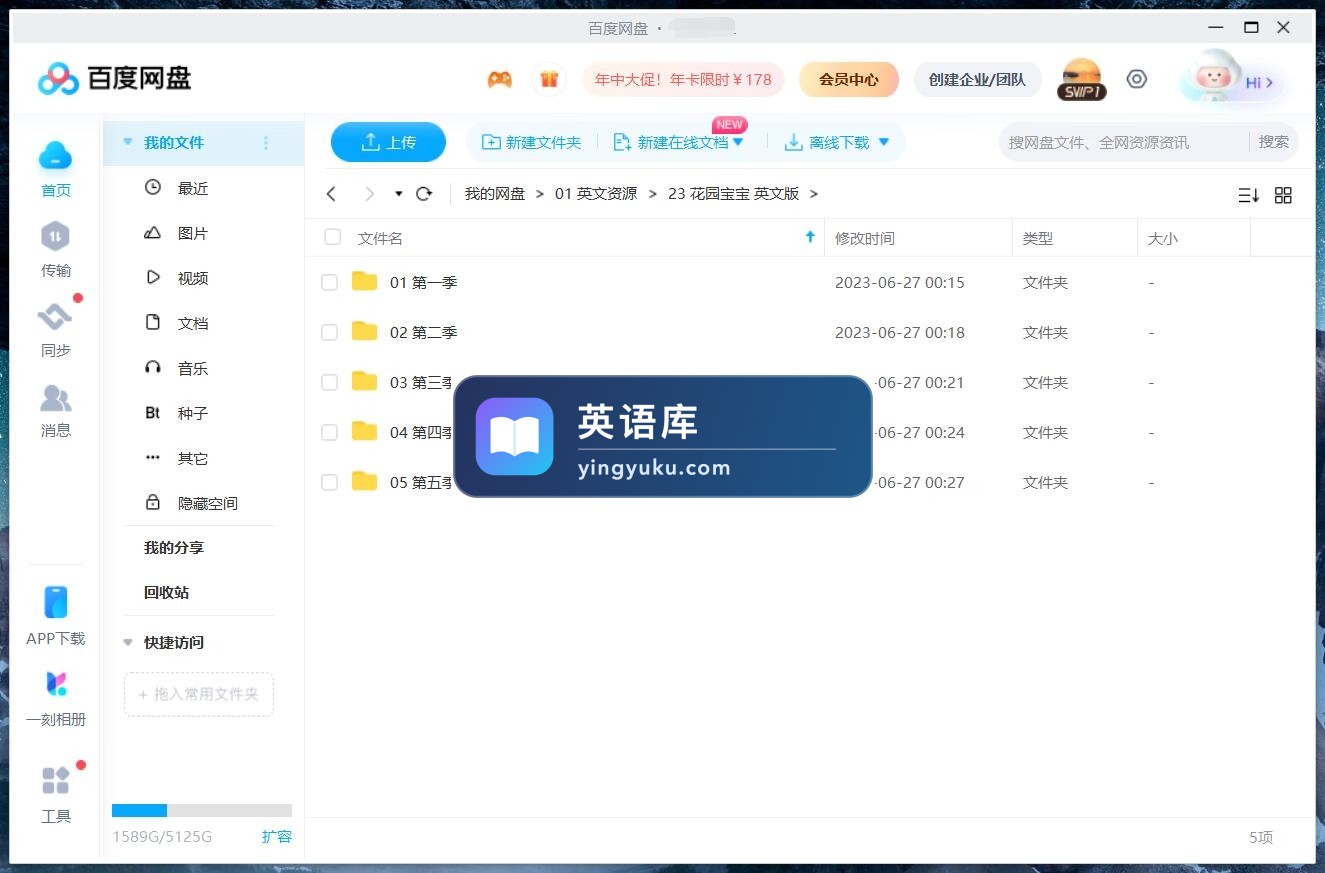Click the gift box icon in header
1325x873 pixels.
point(549,80)
